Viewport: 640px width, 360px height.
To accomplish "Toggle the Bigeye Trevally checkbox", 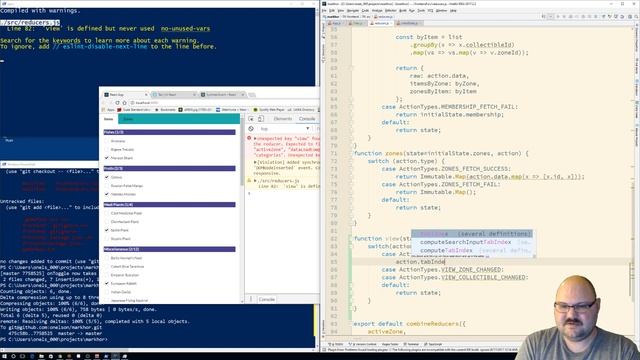I will point(107,149).
